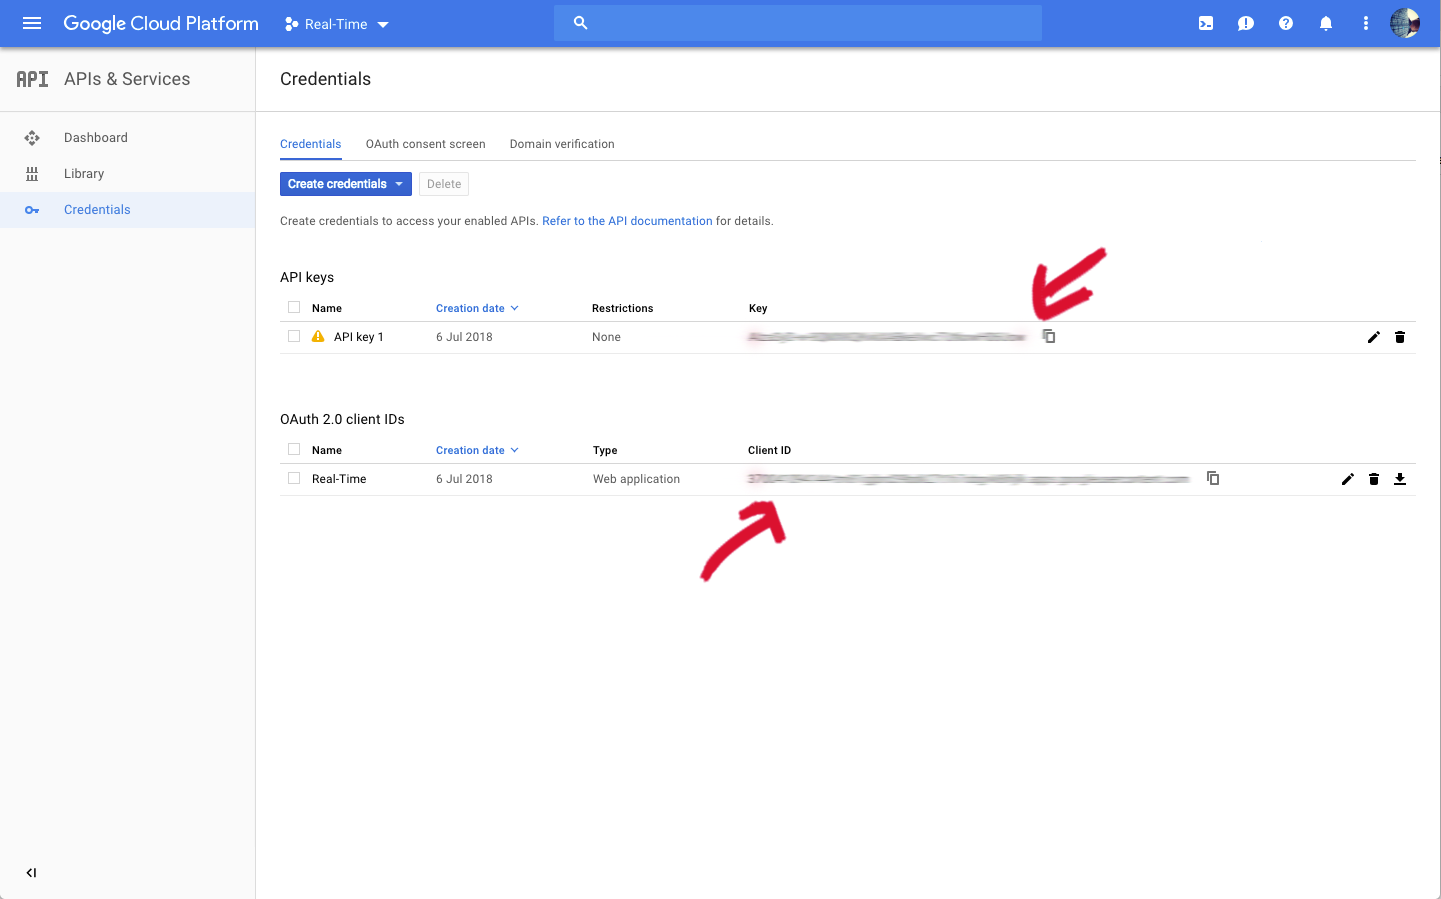Sort API keys by Creation date
1441x899 pixels.
477,308
